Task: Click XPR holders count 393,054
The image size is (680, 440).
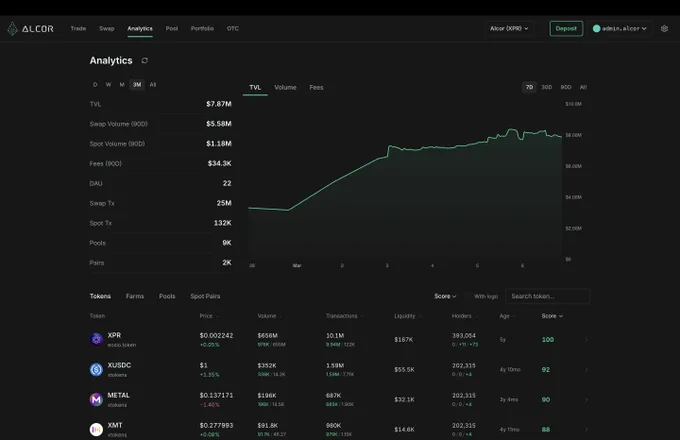Action: pos(464,336)
